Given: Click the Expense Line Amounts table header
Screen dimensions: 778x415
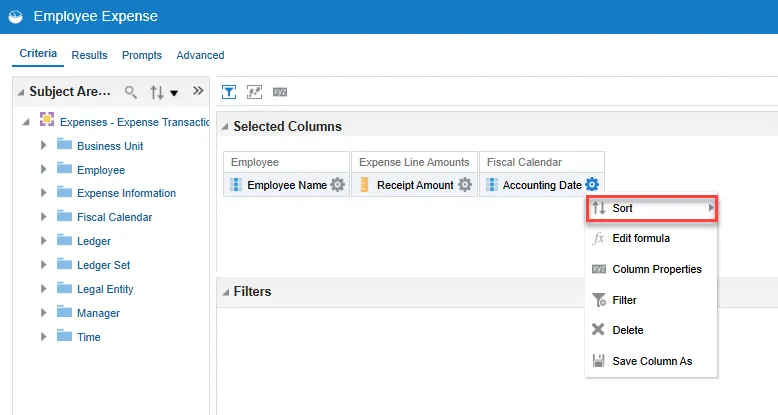Looking at the screenshot, I should tap(414, 162).
